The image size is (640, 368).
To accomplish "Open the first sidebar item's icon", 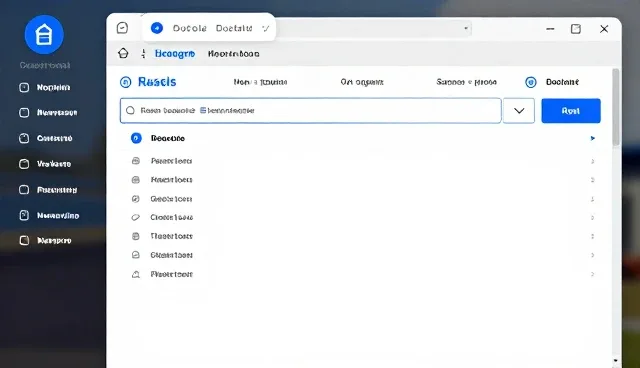I will [x=24, y=87].
